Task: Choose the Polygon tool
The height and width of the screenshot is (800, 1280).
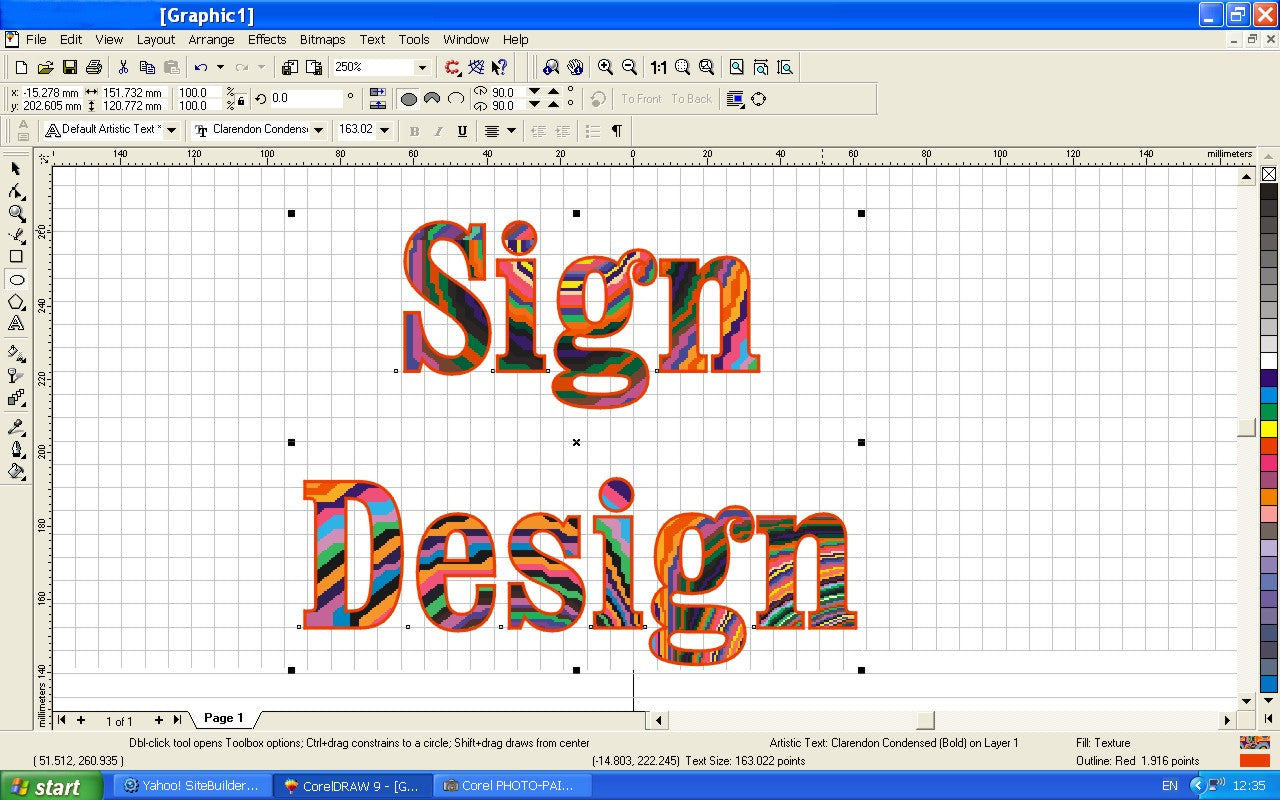Action: tap(16, 302)
